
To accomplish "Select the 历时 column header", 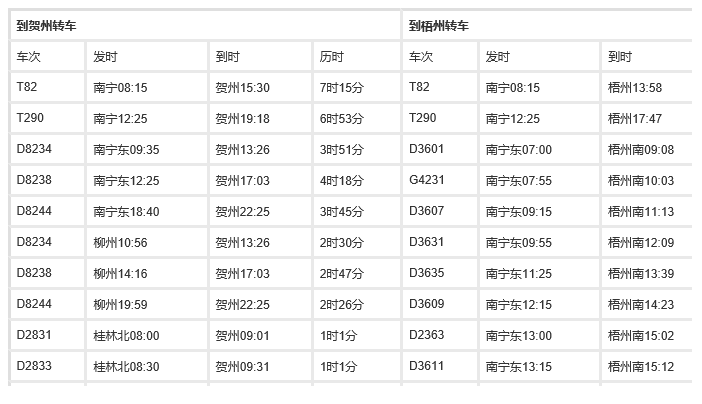I will click(x=331, y=57).
